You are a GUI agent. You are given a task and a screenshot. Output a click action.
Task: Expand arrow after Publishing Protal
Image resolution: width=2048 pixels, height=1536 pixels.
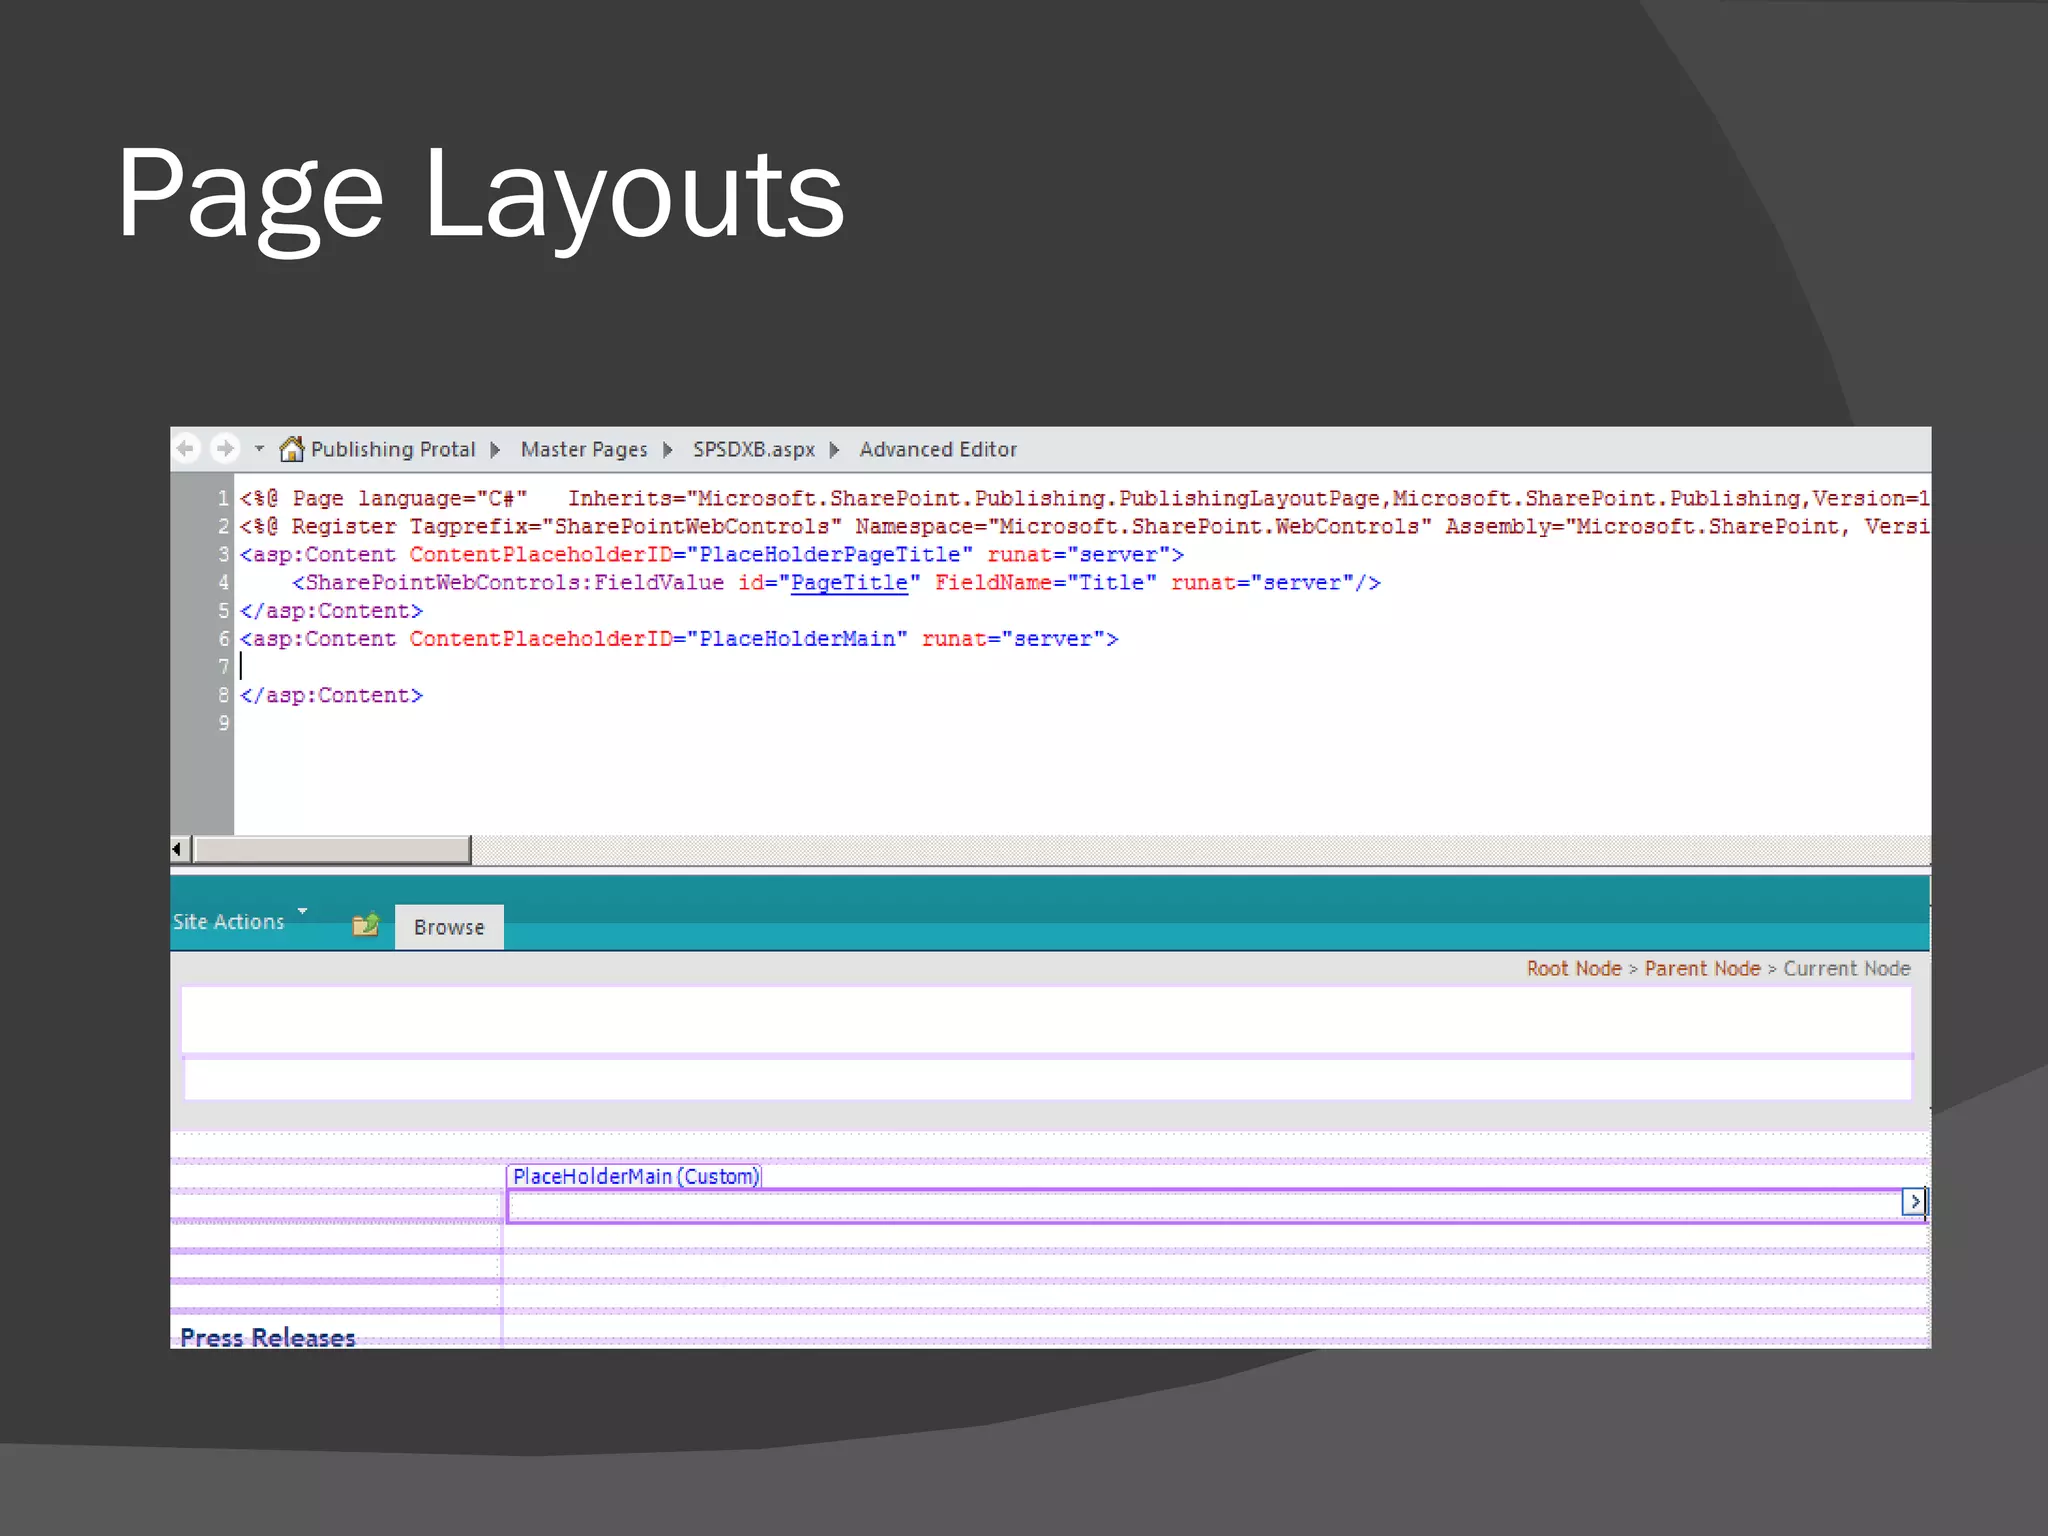point(495,450)
